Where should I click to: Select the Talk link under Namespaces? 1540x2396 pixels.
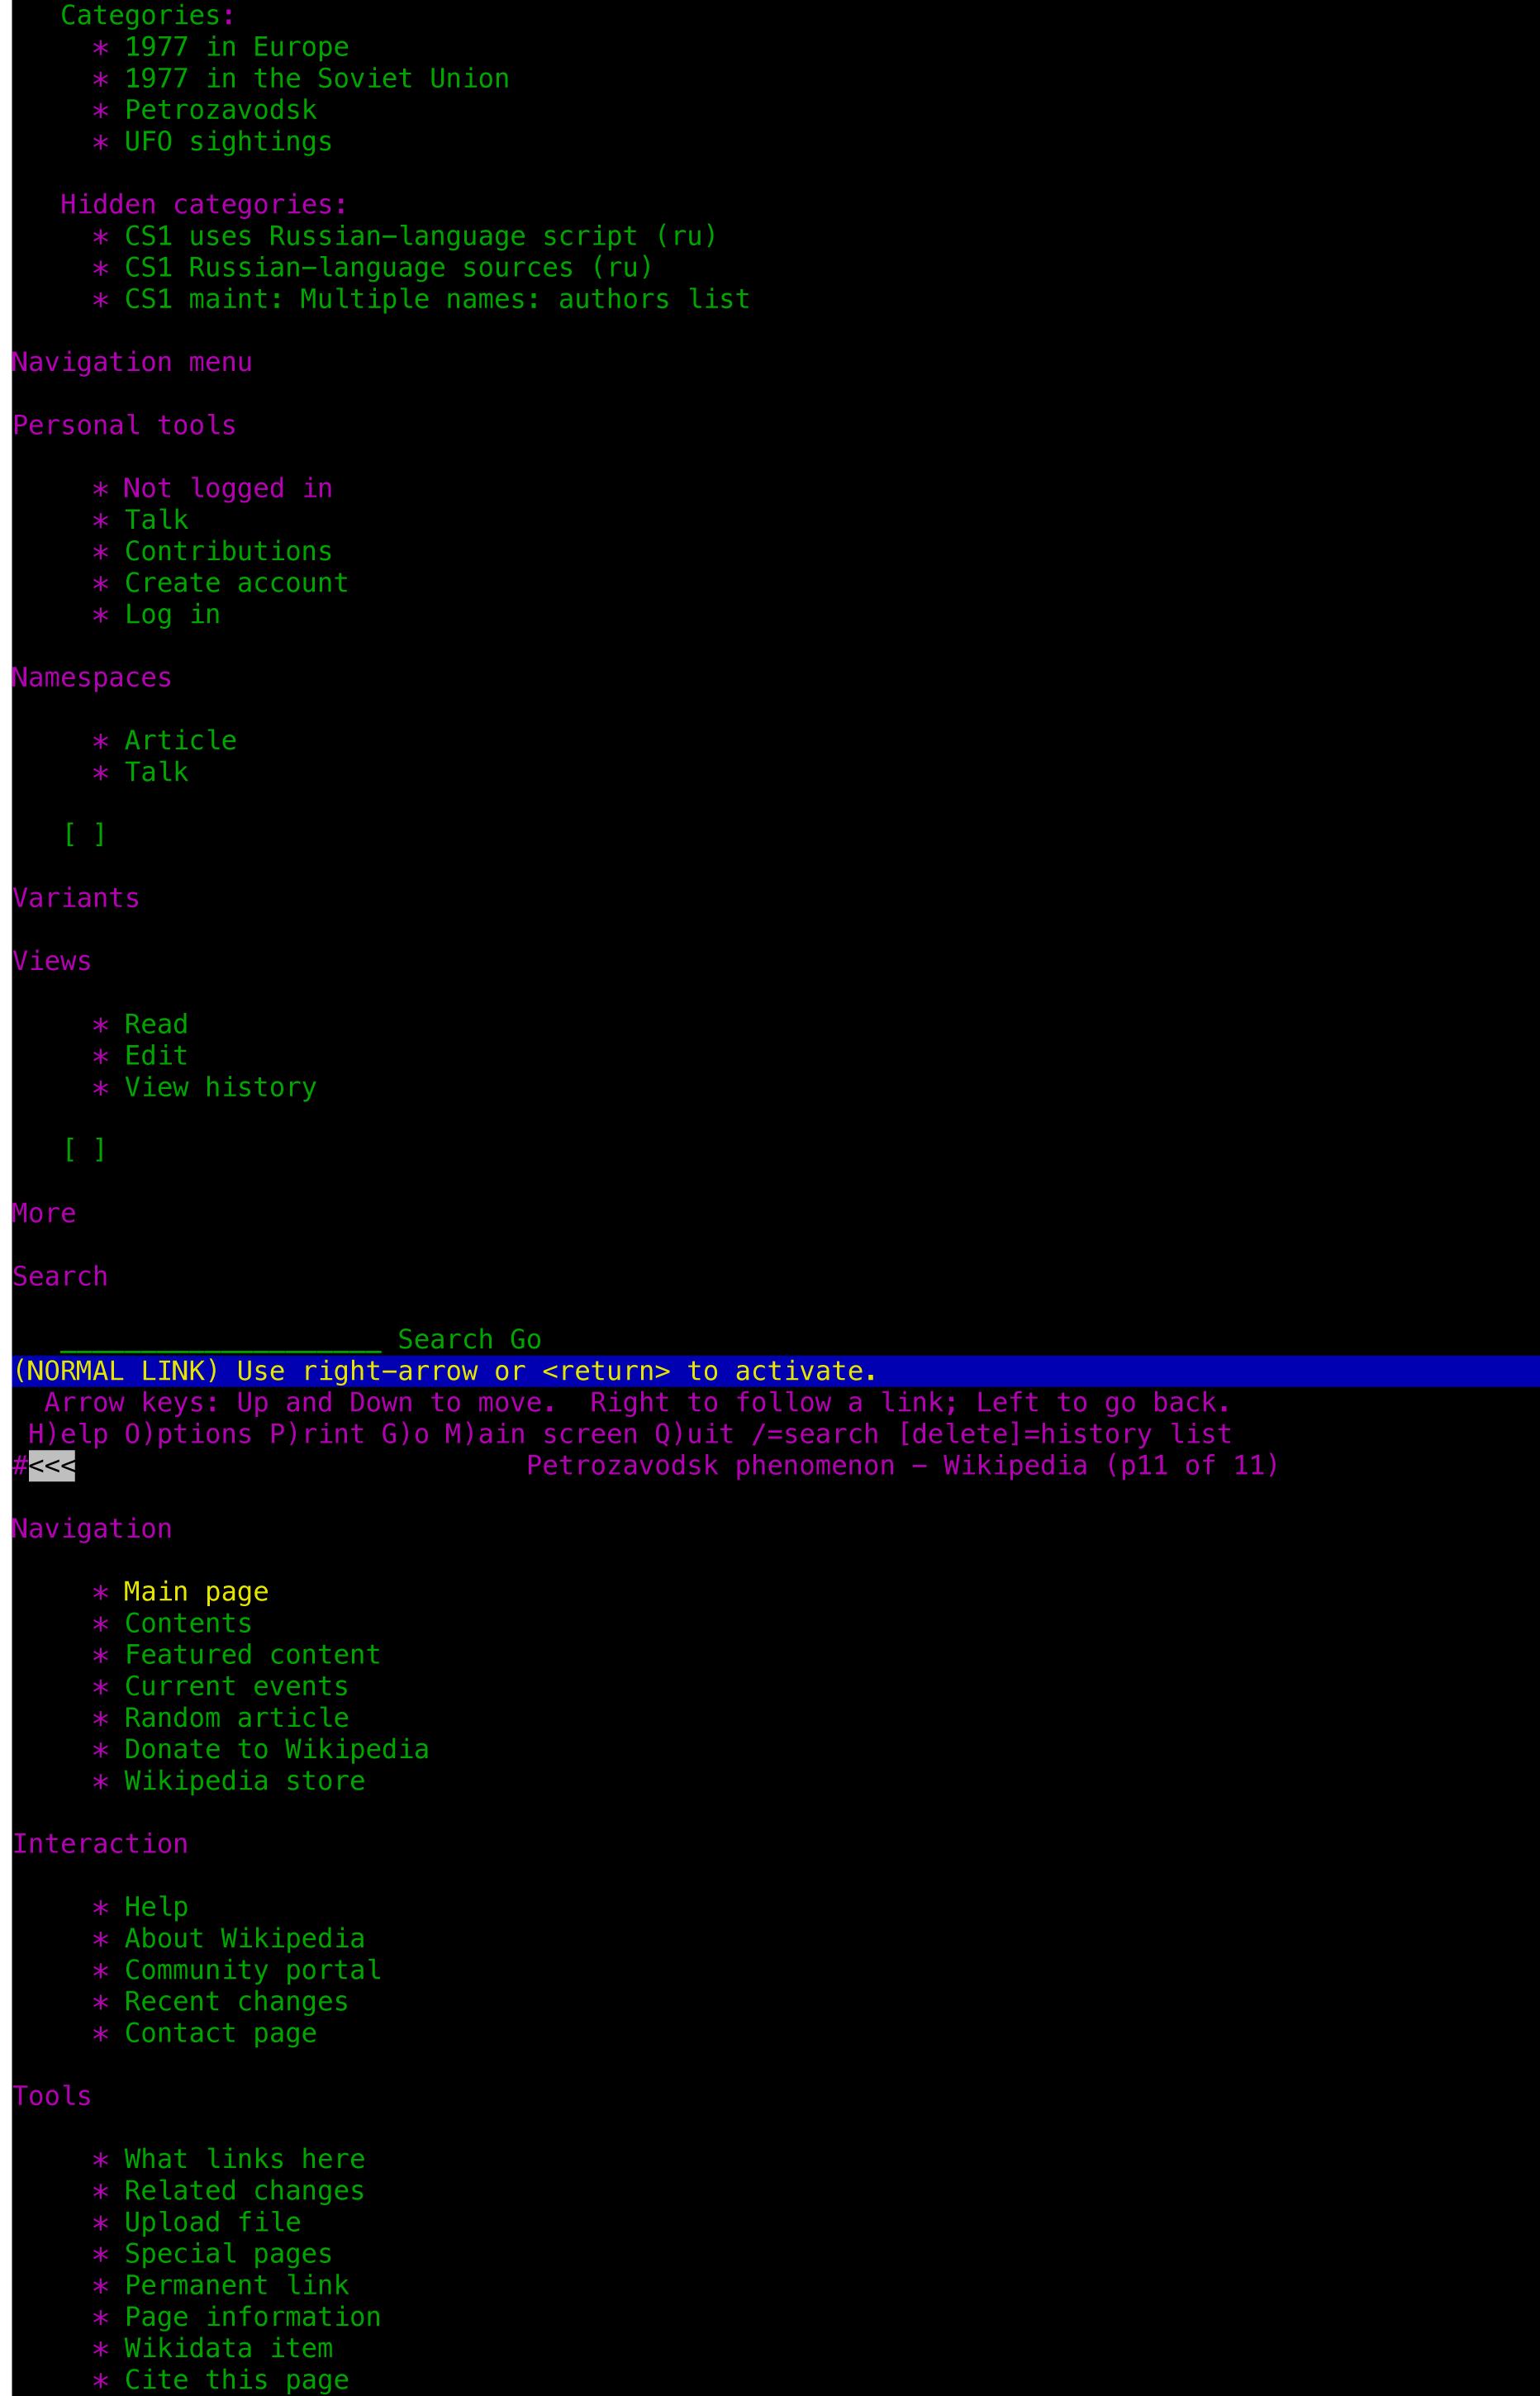coord(157,772)
